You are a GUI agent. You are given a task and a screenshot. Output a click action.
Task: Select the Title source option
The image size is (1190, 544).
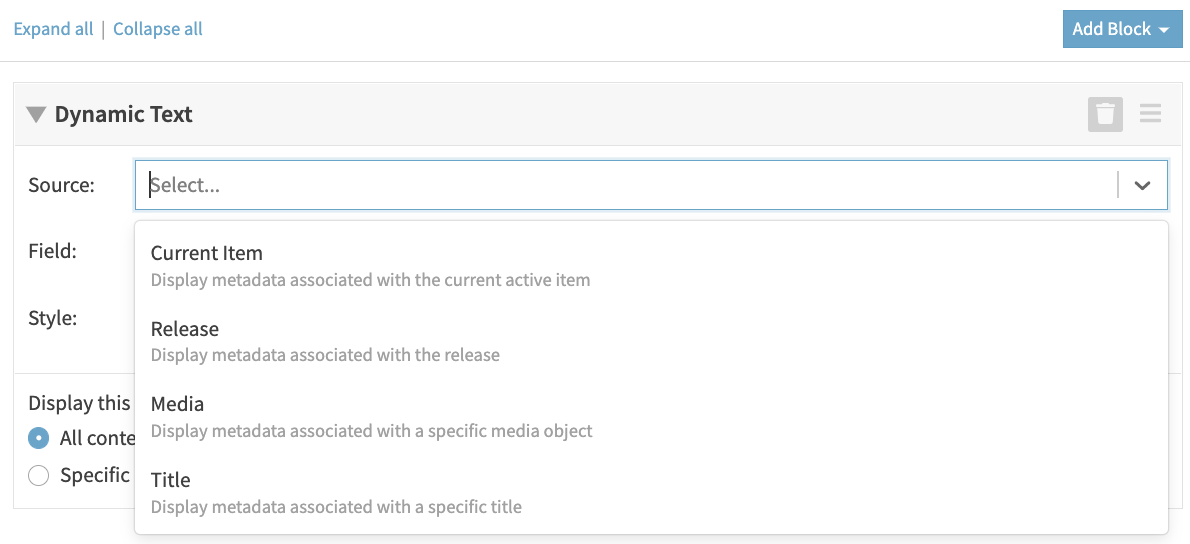pos(170,480)
